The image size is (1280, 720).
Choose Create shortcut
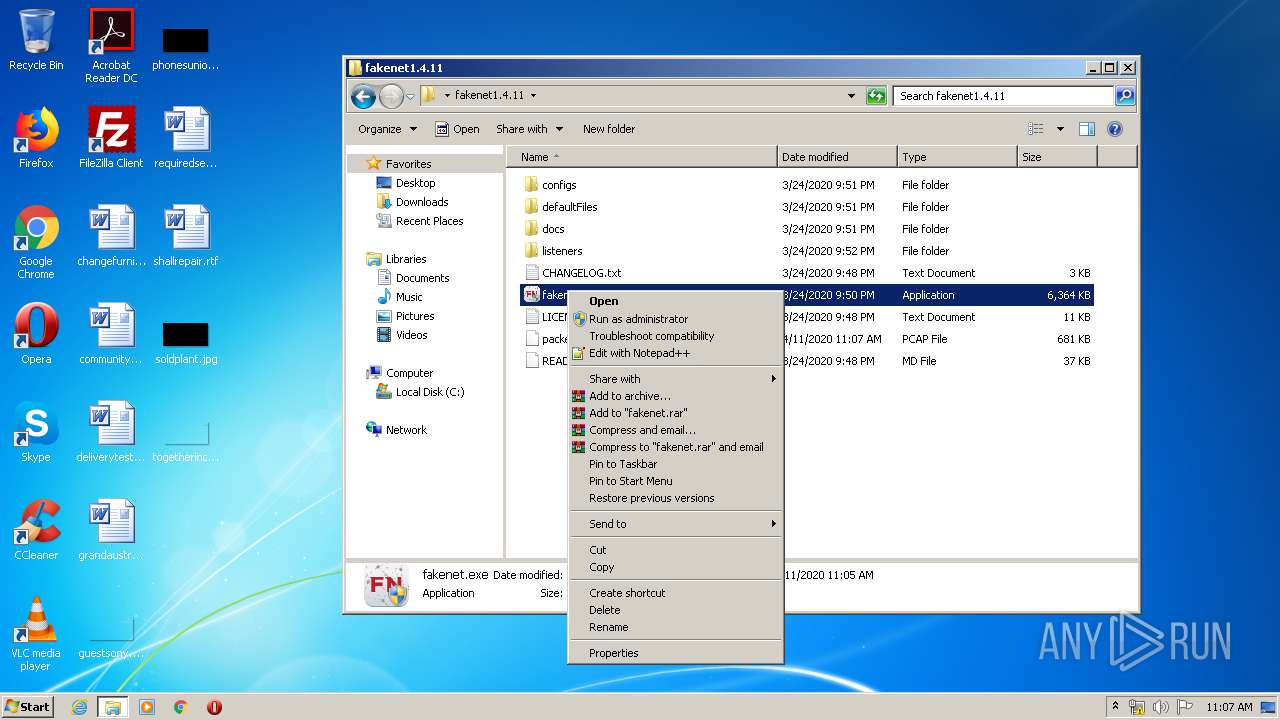(x=675, y=593)
